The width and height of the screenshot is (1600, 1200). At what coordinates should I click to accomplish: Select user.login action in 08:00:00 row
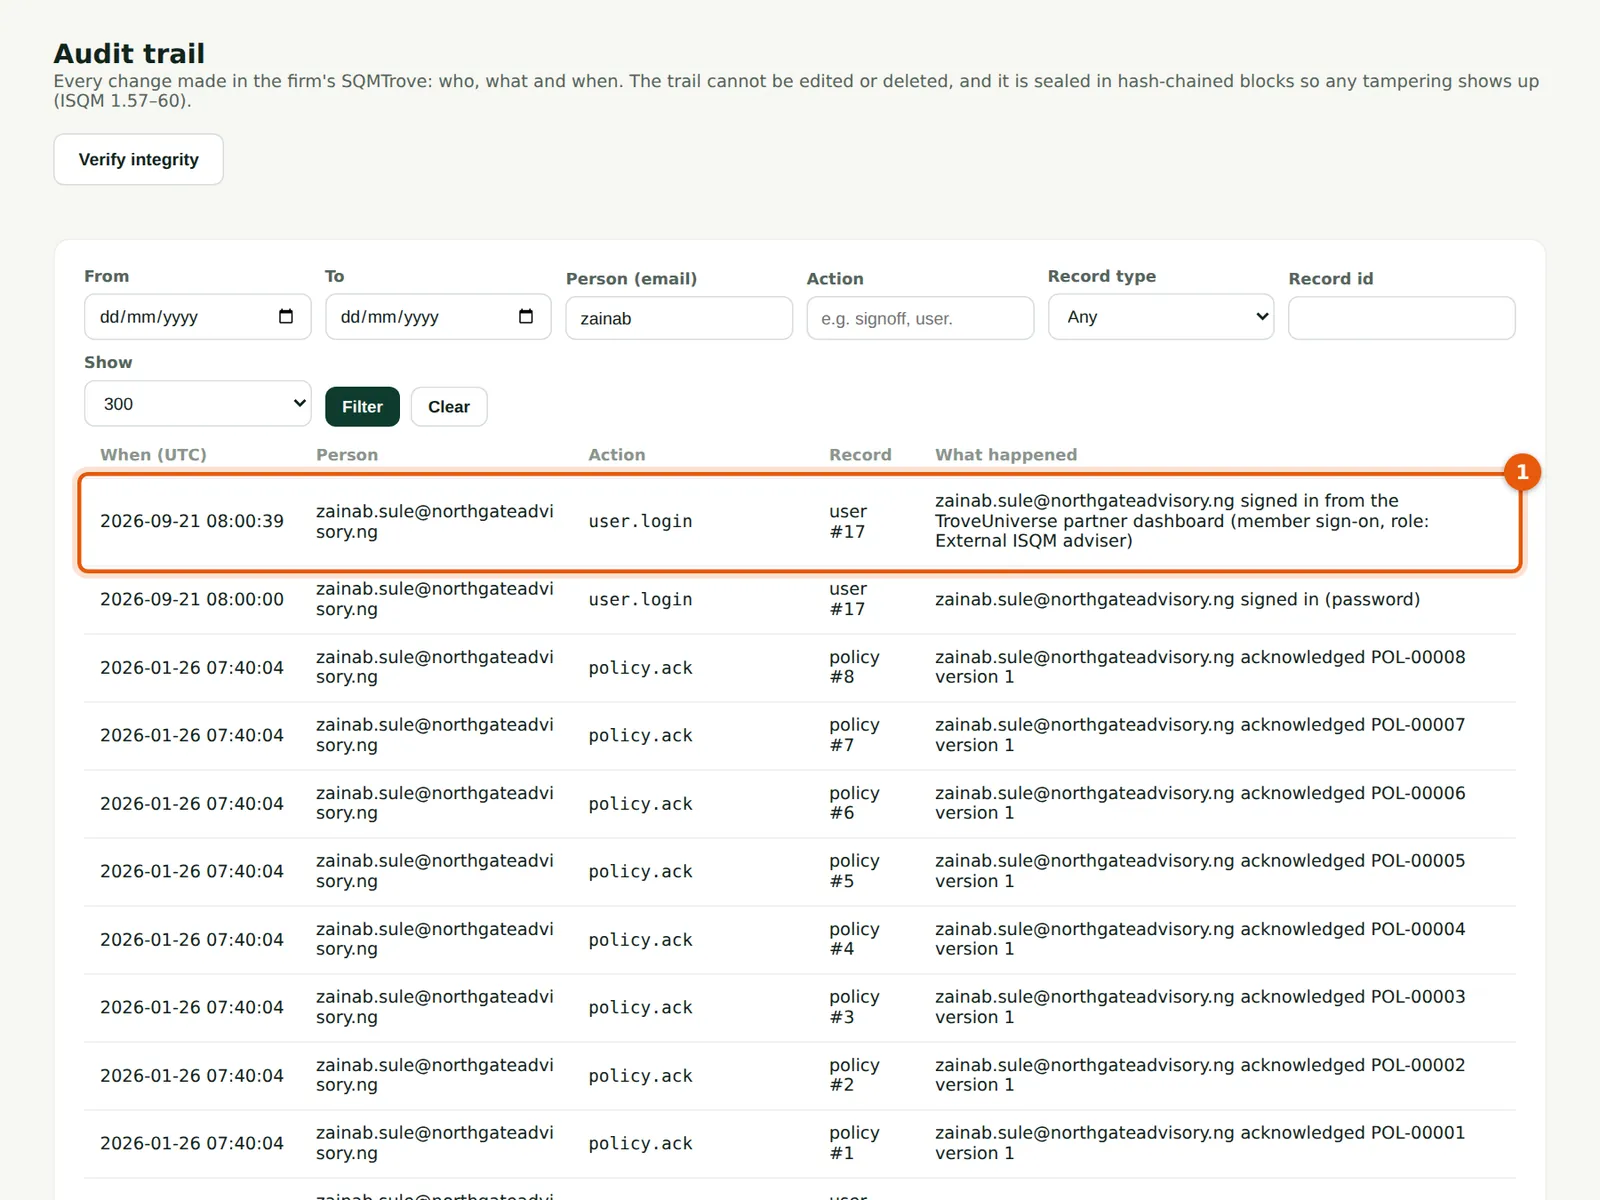pos(640,599)
